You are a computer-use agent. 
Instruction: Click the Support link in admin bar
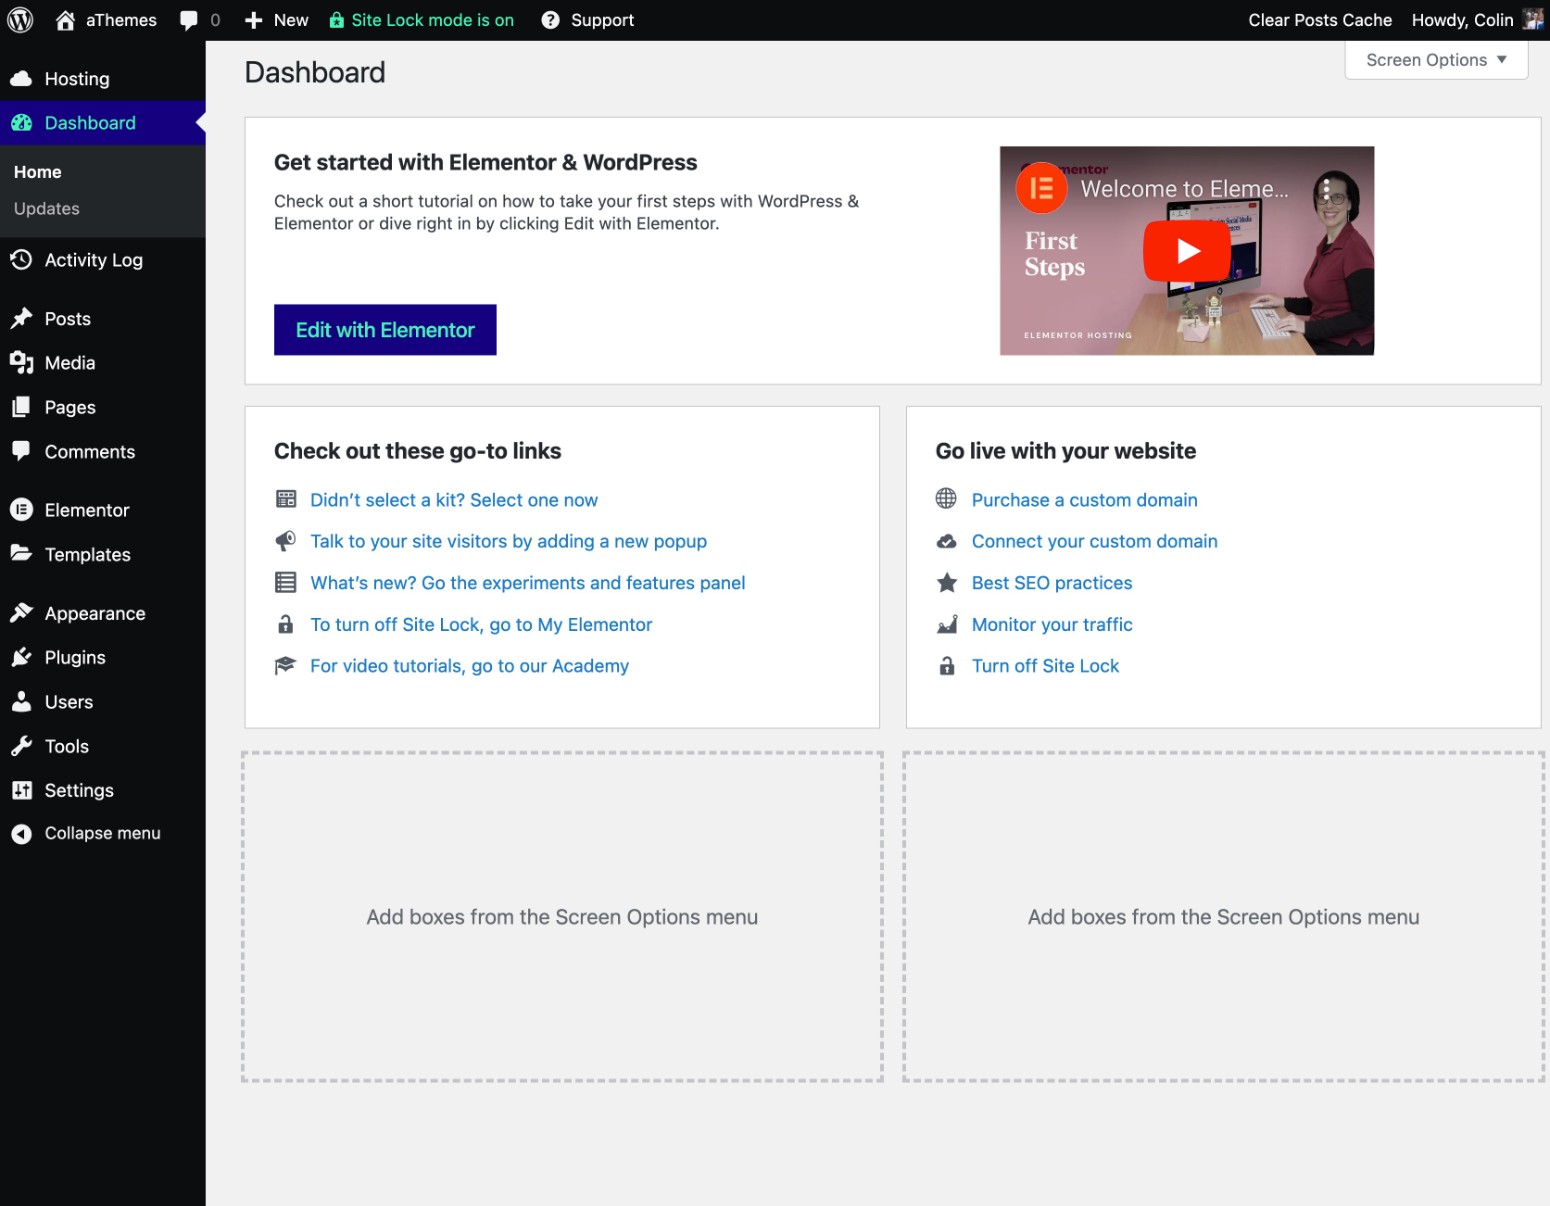tap(603, 20)
